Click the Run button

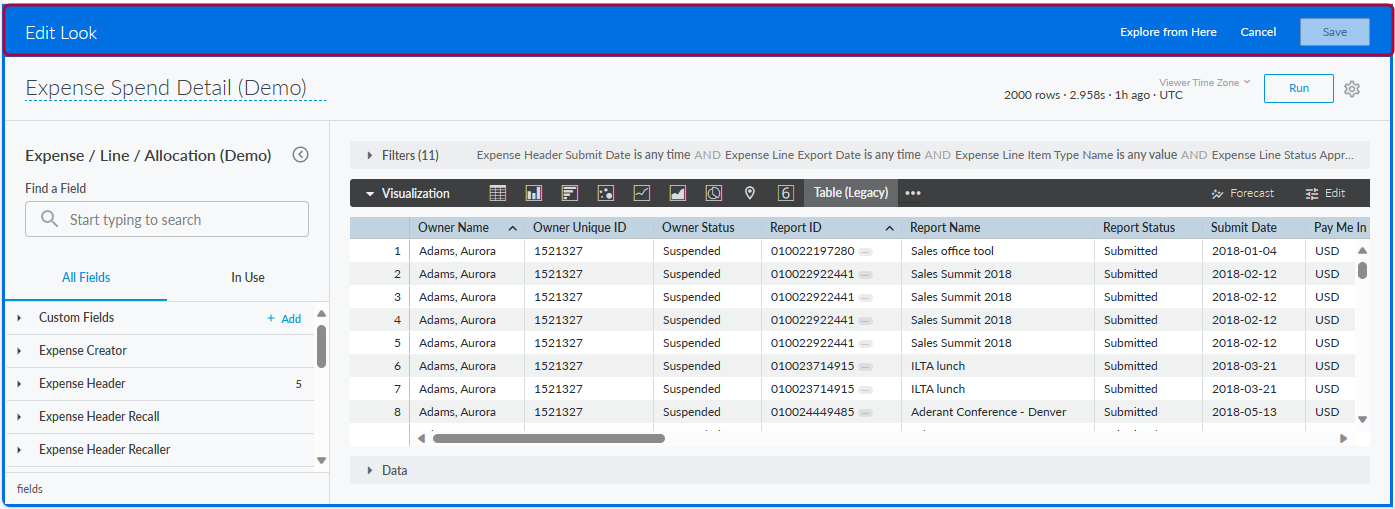click(1298, 88)
